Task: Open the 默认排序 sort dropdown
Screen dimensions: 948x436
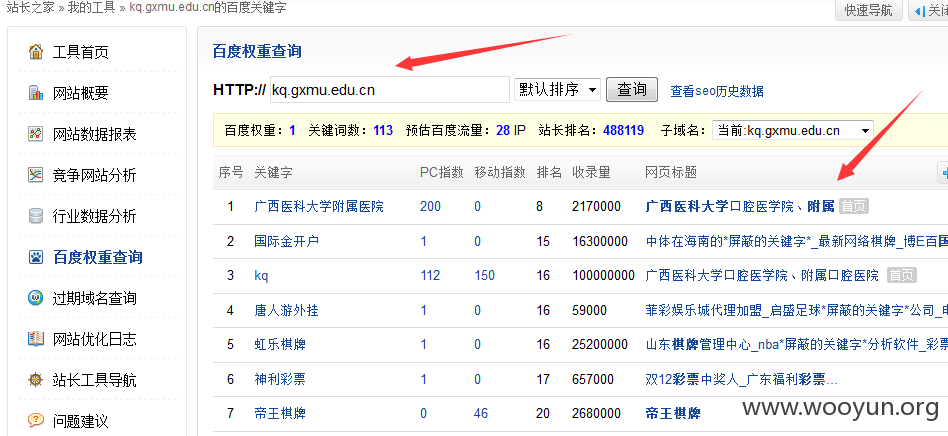Action: 557,89
